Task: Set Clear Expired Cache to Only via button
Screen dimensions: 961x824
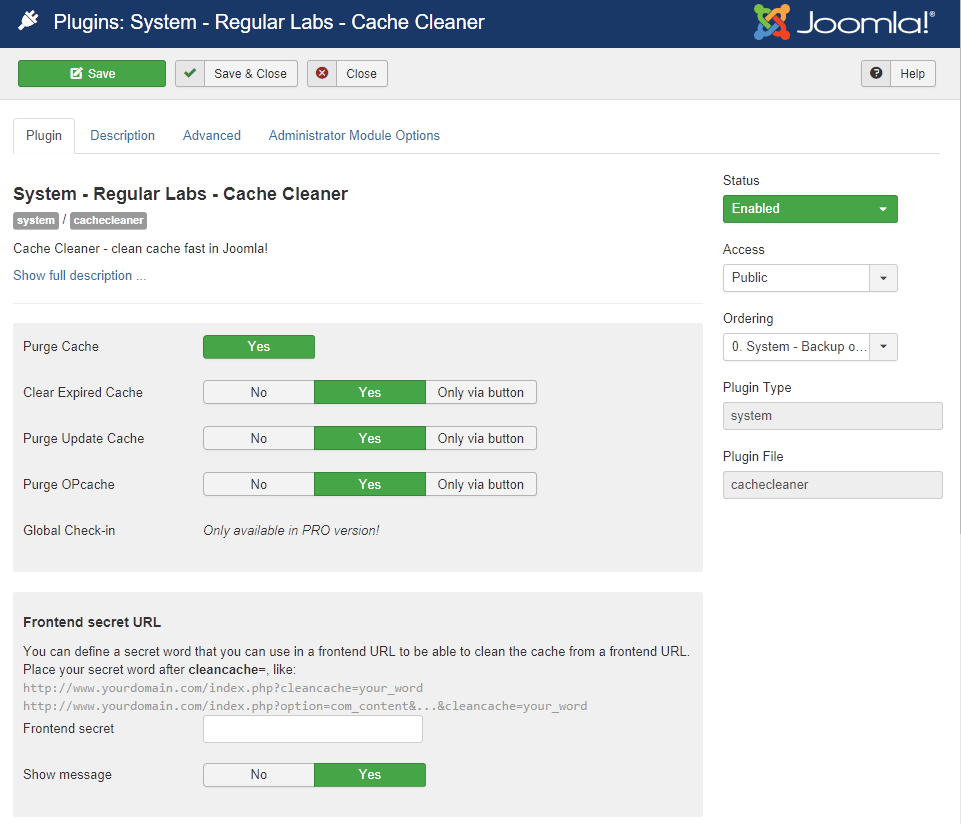Action: (480, 392)
